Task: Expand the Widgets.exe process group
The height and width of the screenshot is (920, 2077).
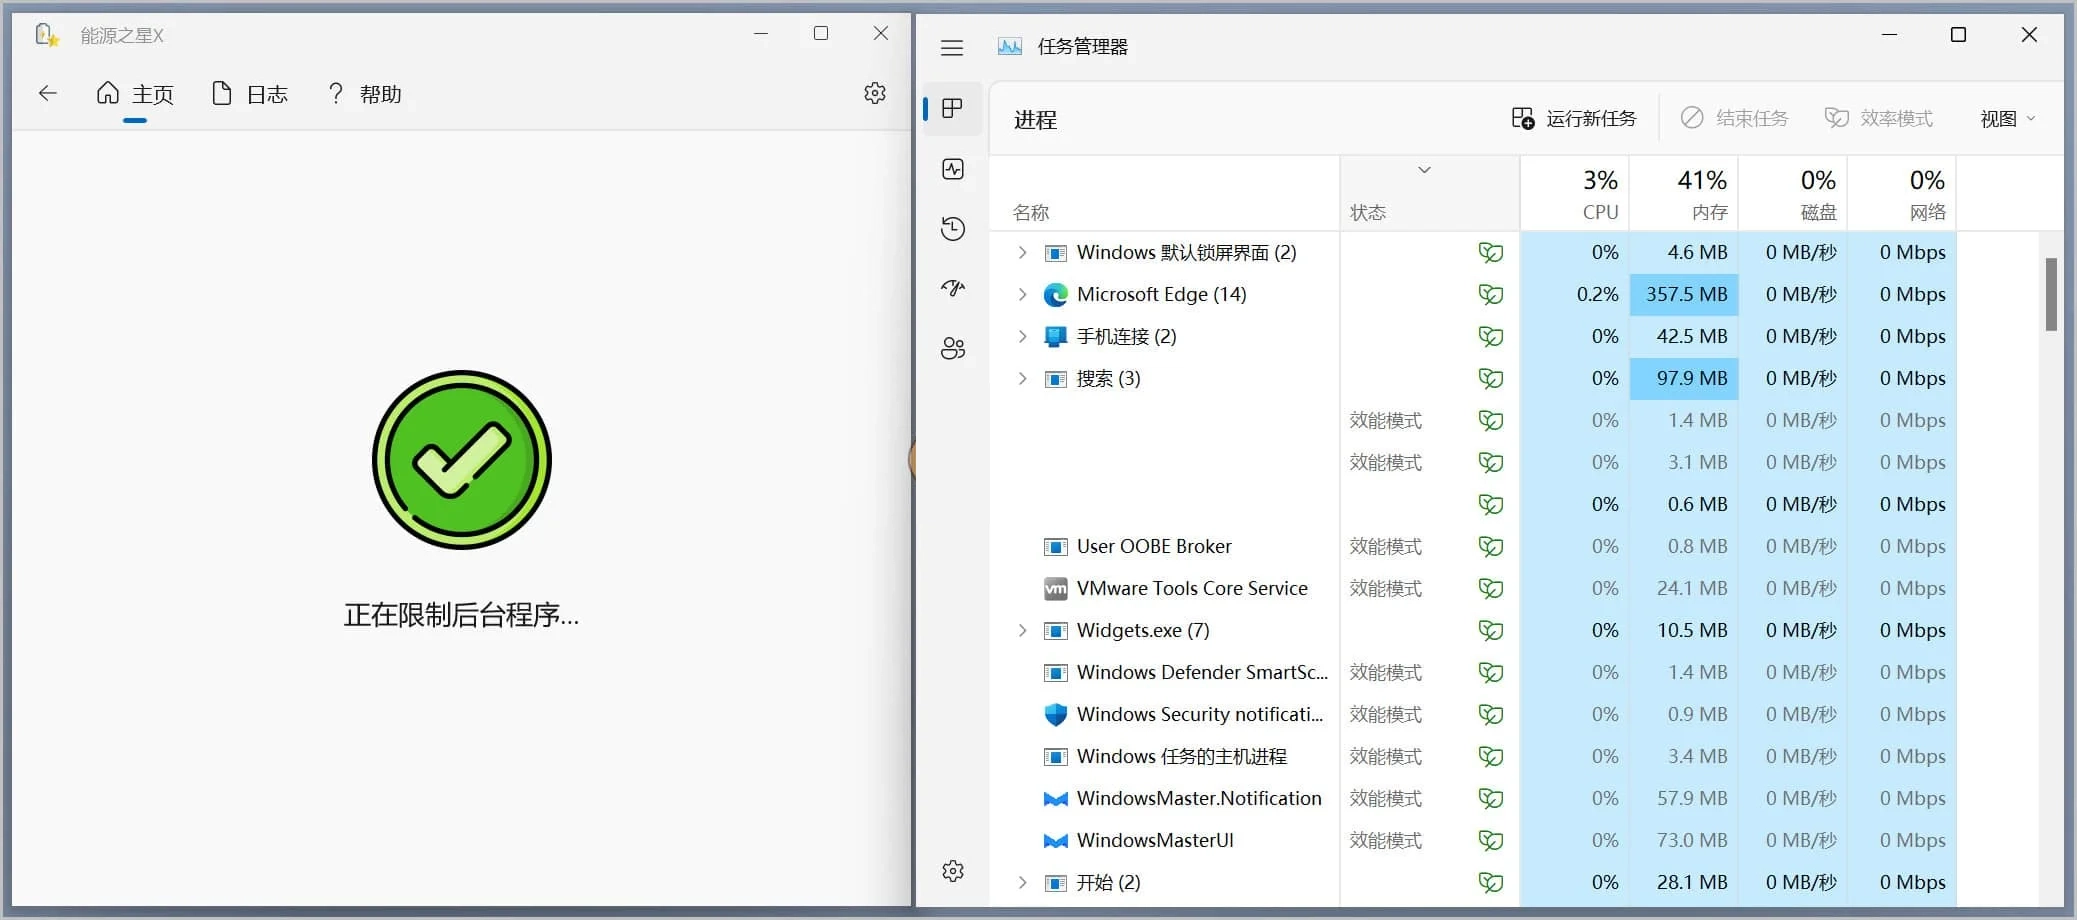Action: (x=1022, y=630)
